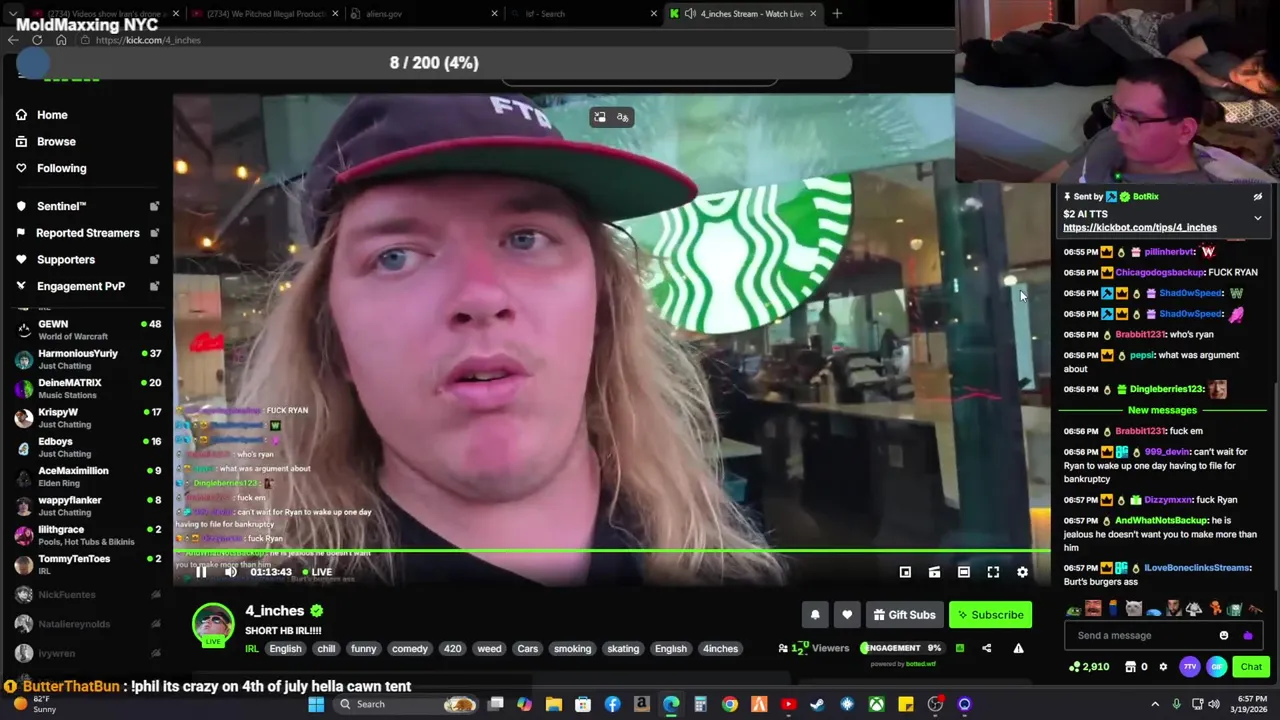Open the kickbot.com tips link

[1140, 228]
